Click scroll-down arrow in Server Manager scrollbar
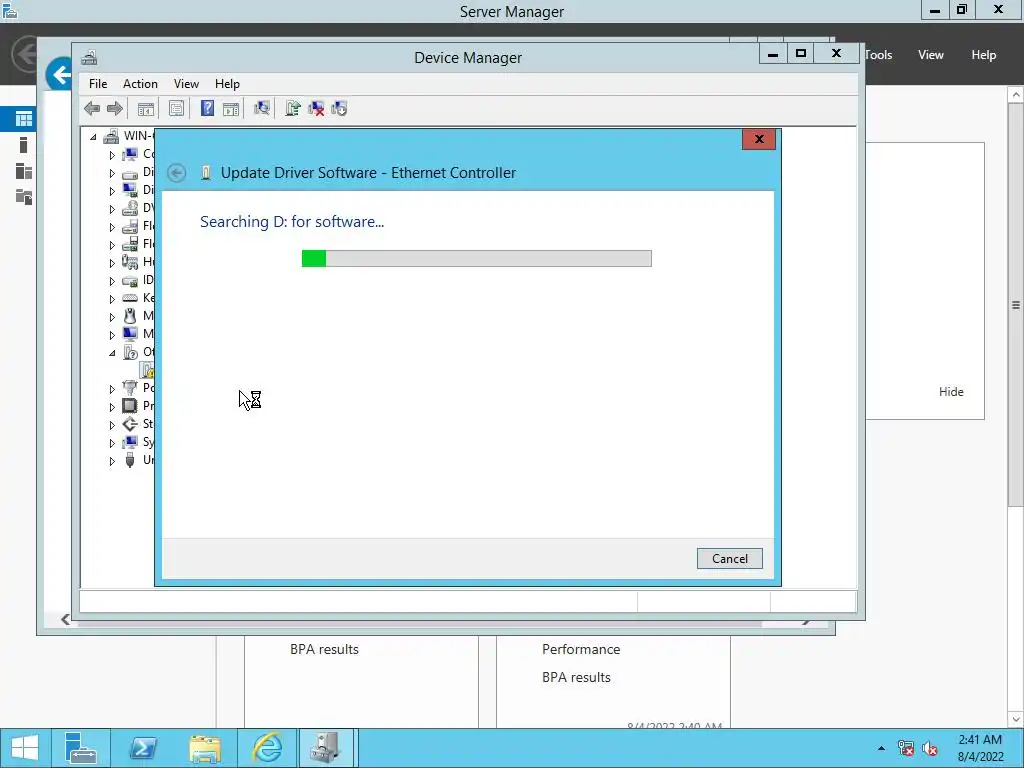This screenshot has height=768, width=1024. [x=1016, y=719]
